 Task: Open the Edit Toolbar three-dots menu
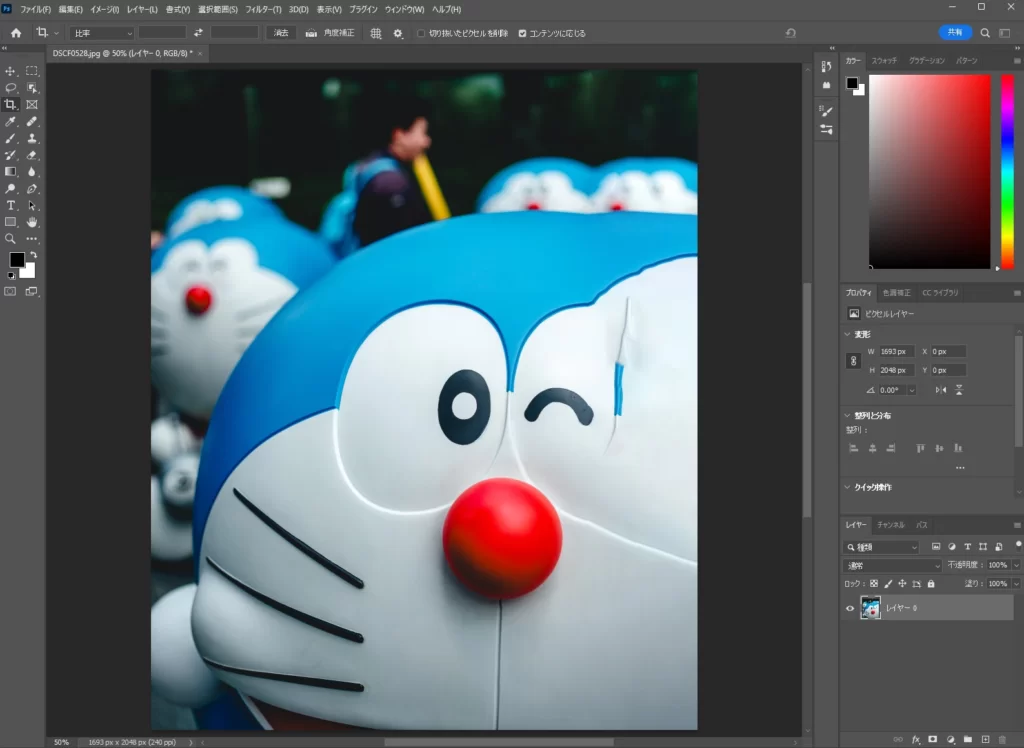31,239
